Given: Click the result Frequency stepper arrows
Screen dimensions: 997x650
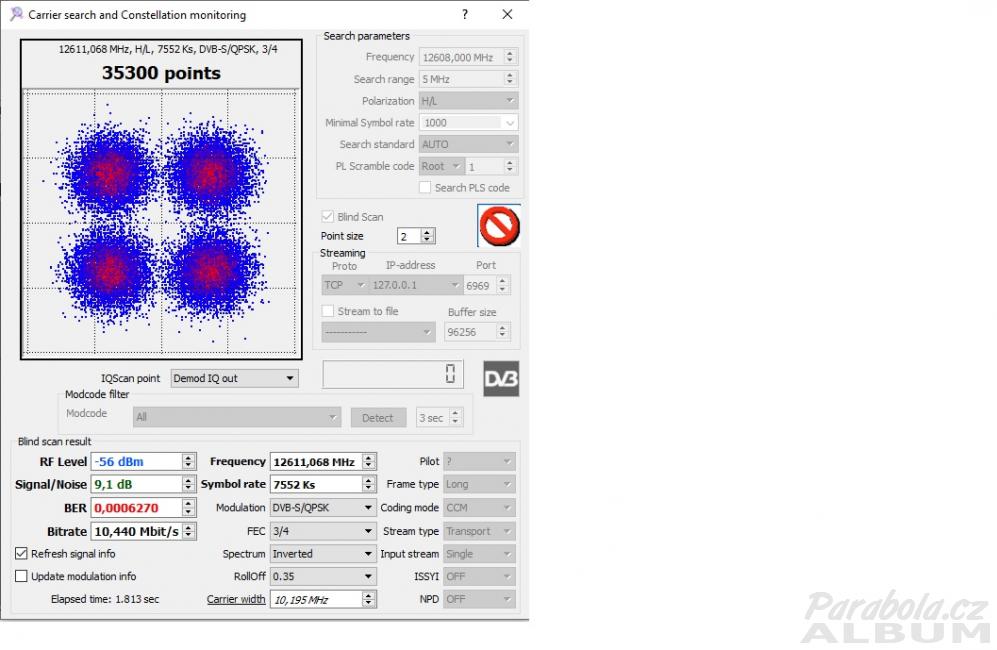Looking at the screenshot, I should 369,462.
